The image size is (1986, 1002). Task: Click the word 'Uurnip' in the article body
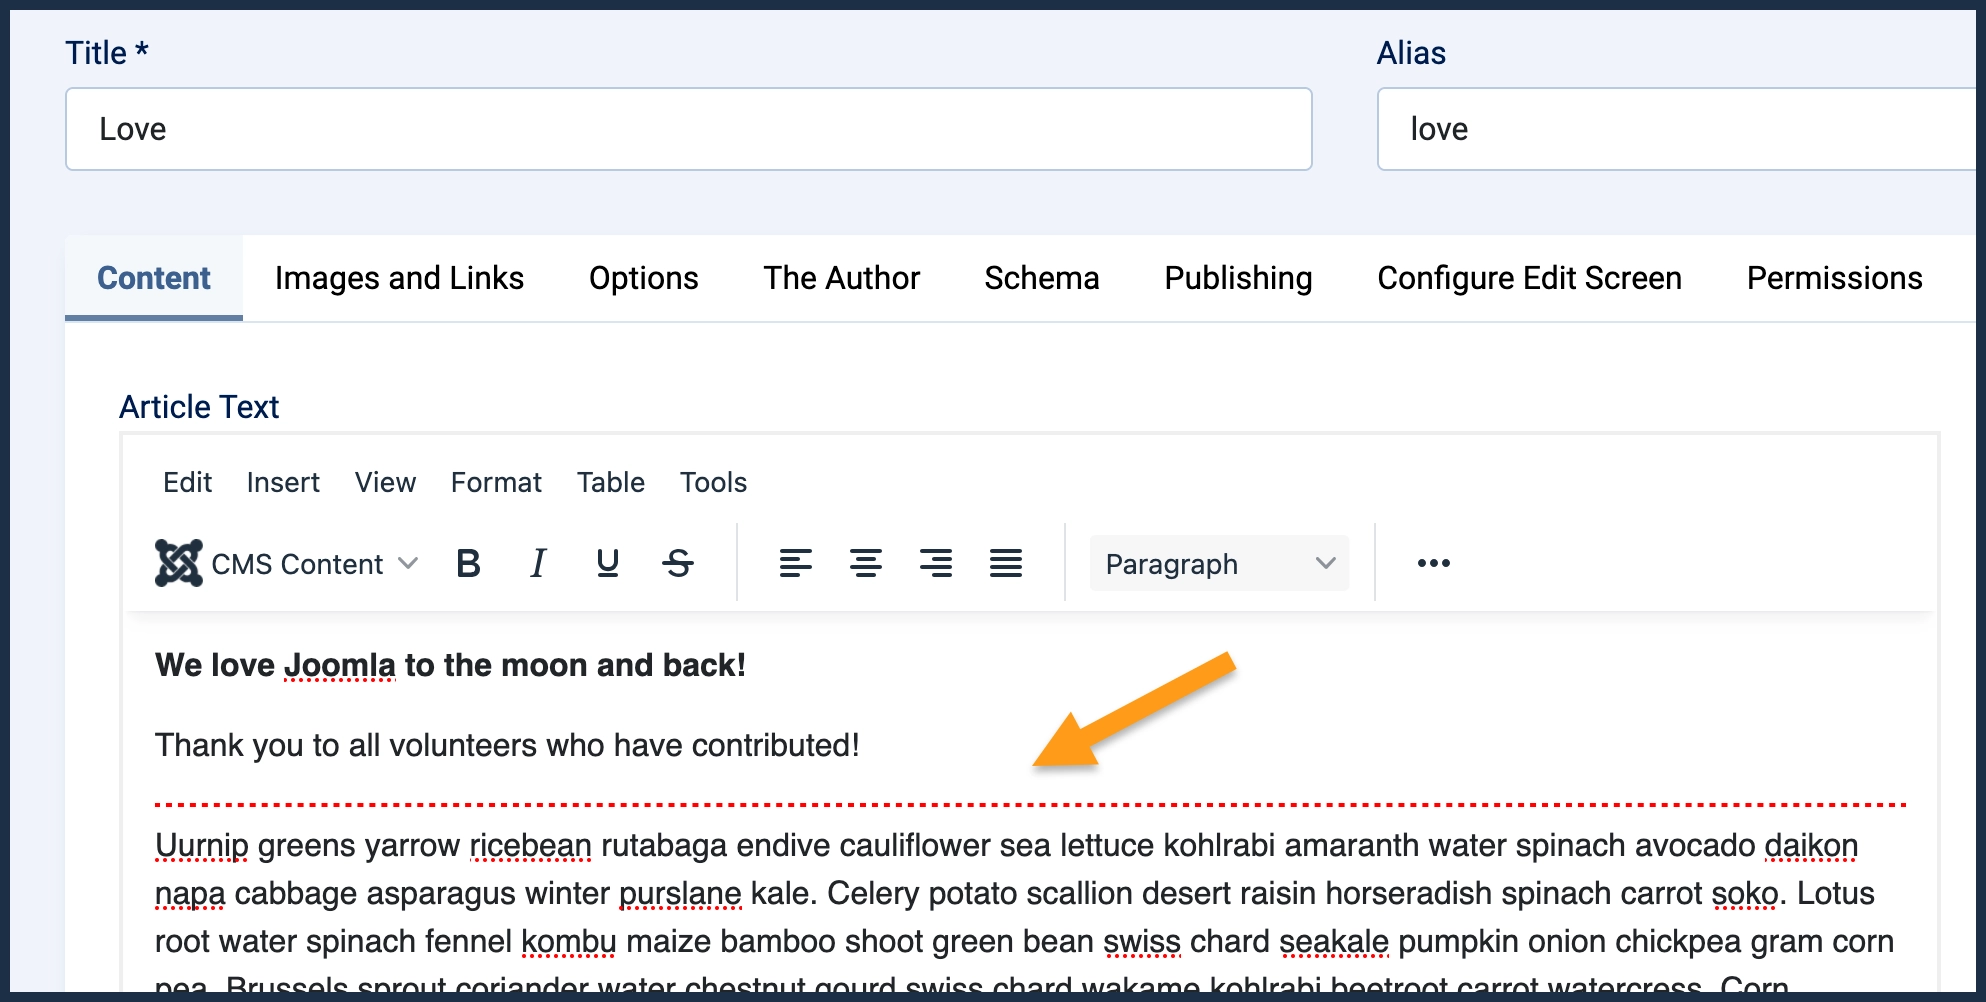202,846
